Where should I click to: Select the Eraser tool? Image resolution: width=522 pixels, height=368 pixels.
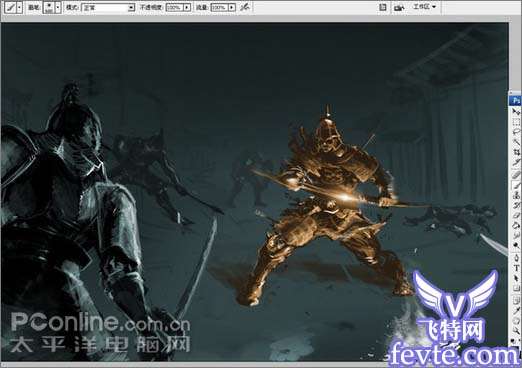(x=516, y=215)
